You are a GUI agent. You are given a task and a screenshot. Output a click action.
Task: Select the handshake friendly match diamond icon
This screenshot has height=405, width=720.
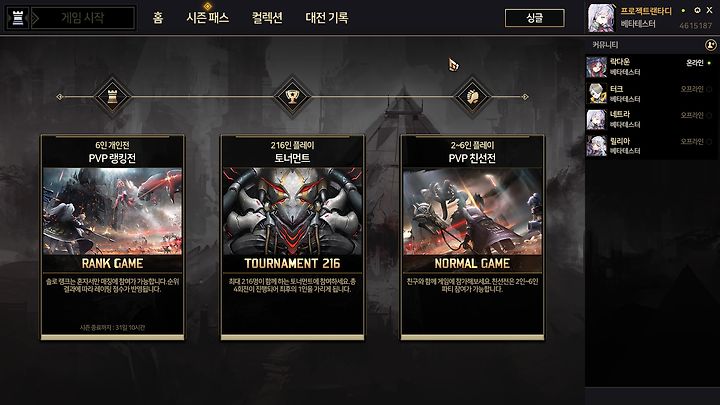(472, 97)
